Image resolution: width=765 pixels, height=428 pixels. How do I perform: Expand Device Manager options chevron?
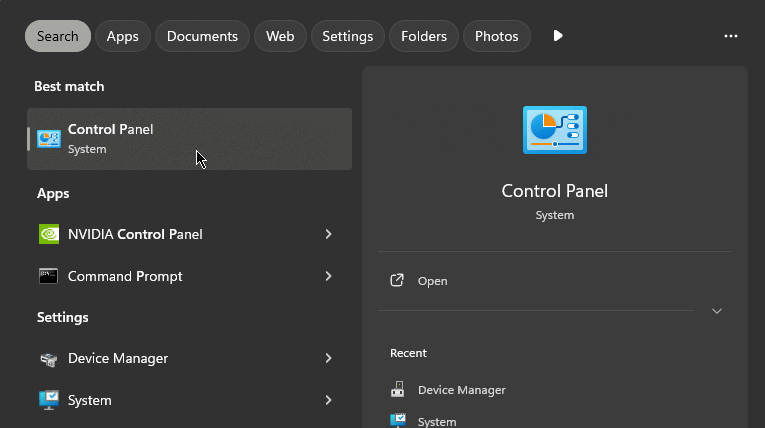click(x=328, y=358)
